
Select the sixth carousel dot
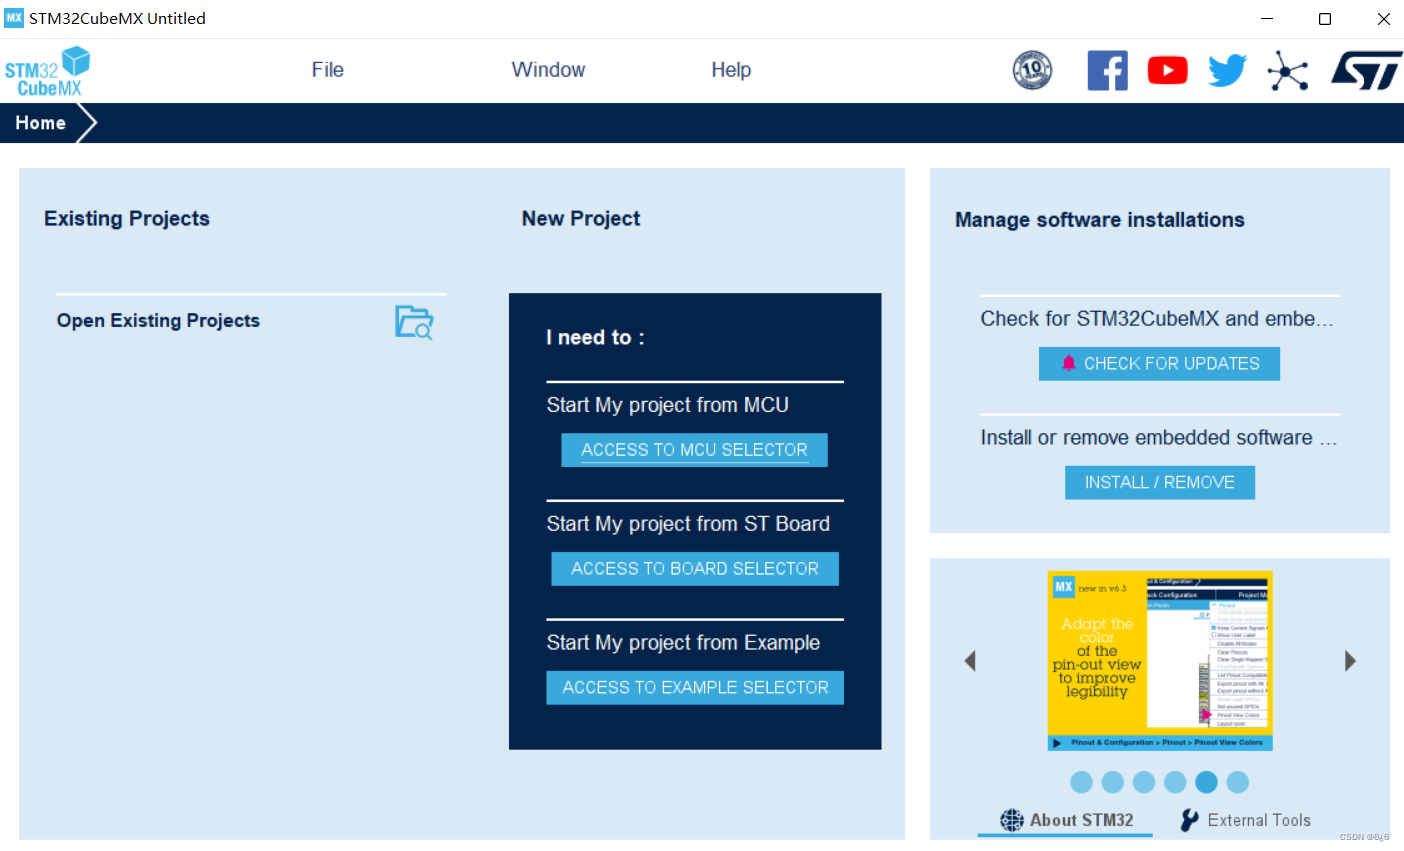point(1238,782)
